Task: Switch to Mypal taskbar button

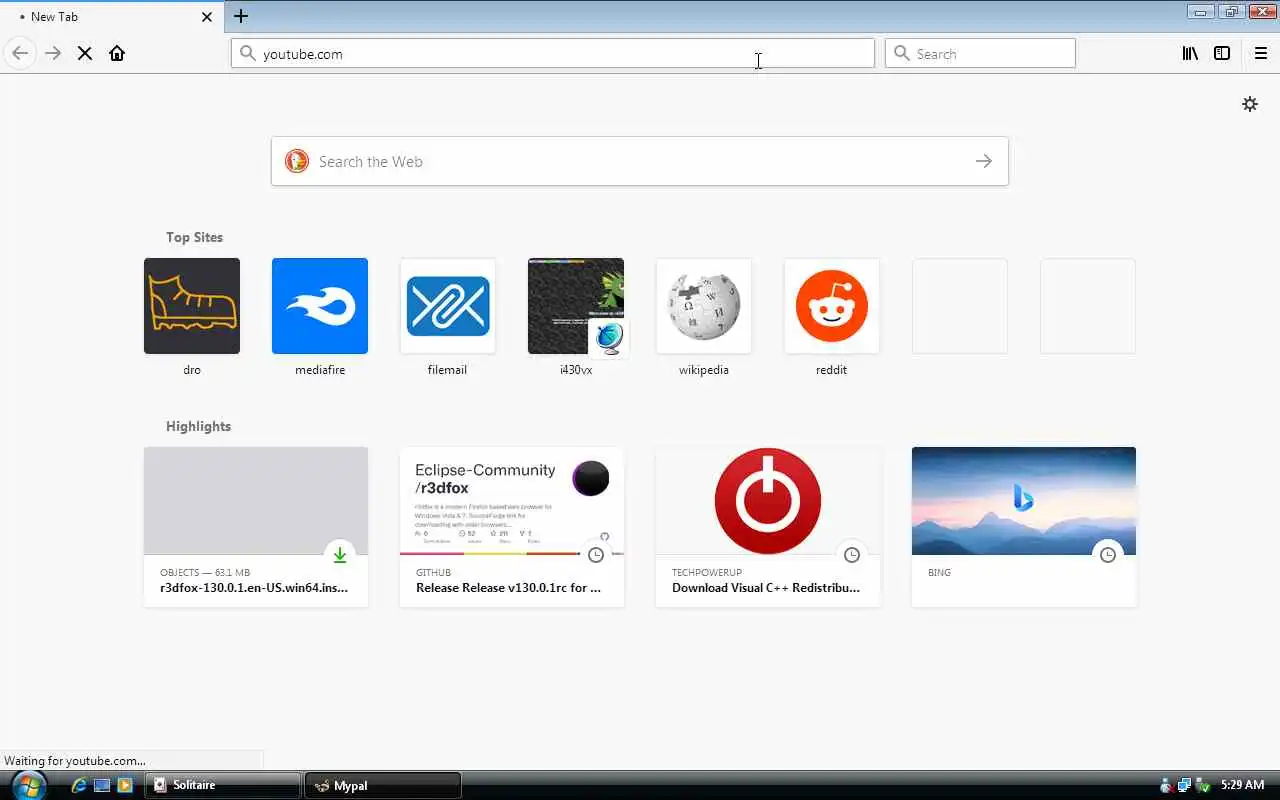Action: (383, 785)
